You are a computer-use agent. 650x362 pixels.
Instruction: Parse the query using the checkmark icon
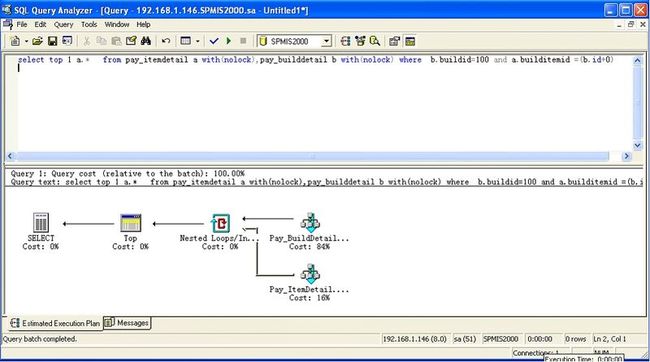point(214,41)
